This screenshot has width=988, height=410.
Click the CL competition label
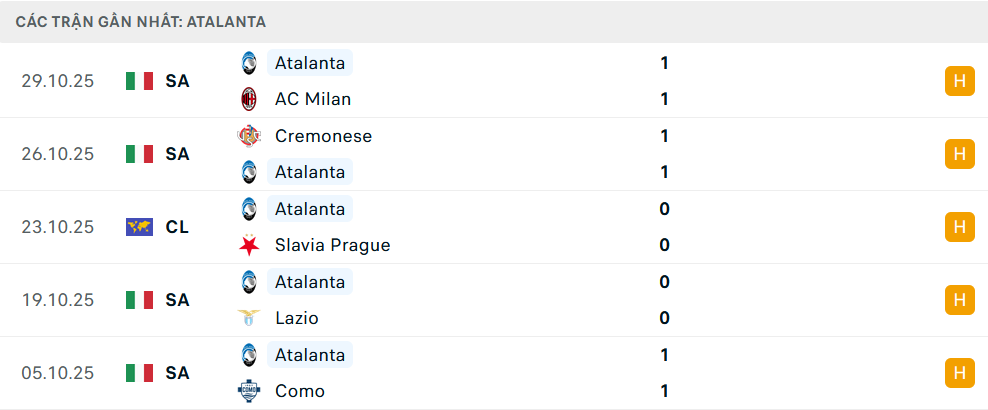coord(177,227)
